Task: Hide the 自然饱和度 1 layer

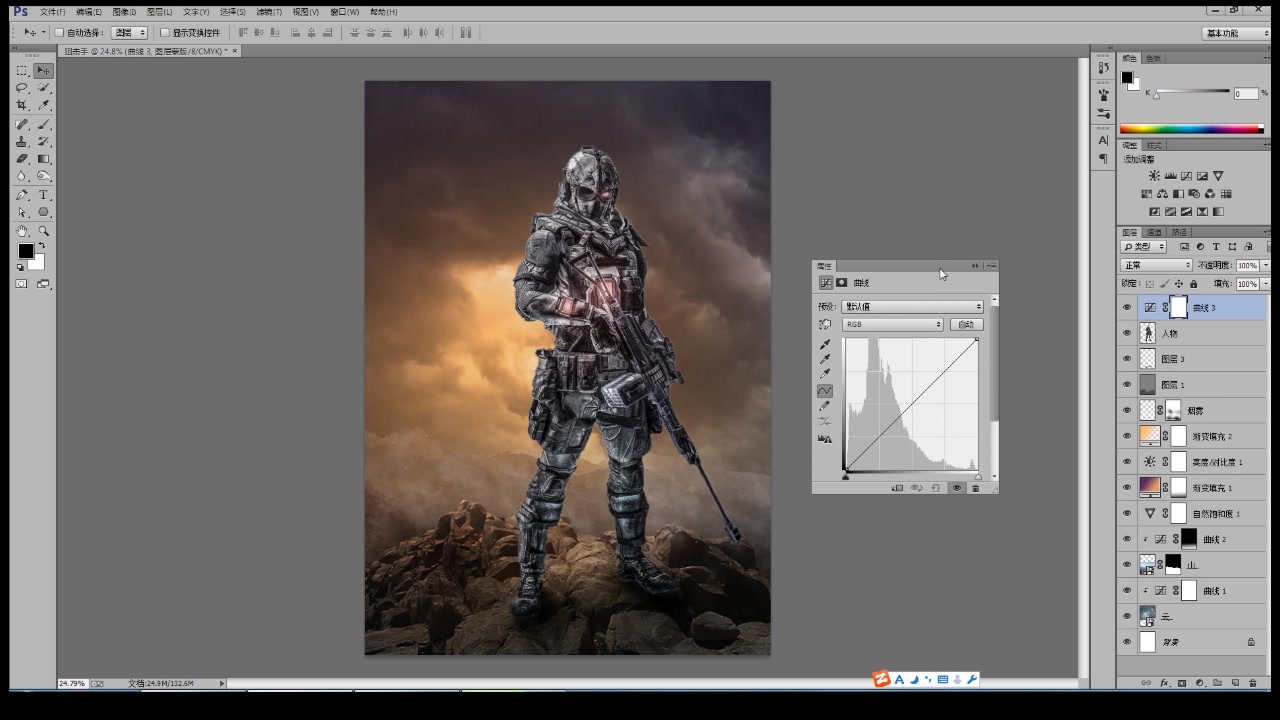Action: click(1127, 513)
